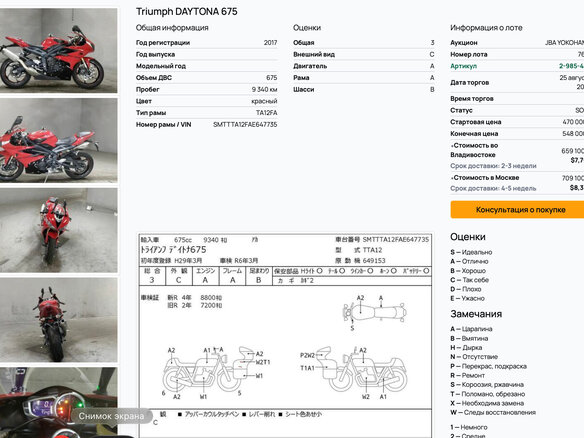The width and height of the screenshot is (584, 438).
Task: Click the frame type value TA12FA
Action: [x=267, y=112]
